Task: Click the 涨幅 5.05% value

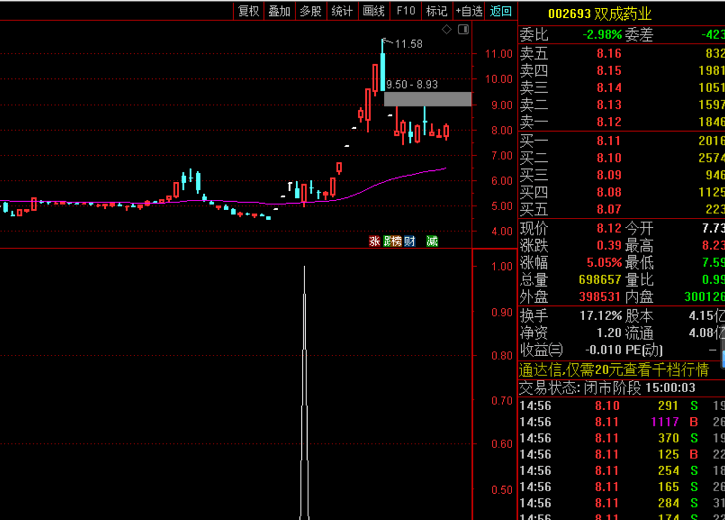Action: (604, 263)
